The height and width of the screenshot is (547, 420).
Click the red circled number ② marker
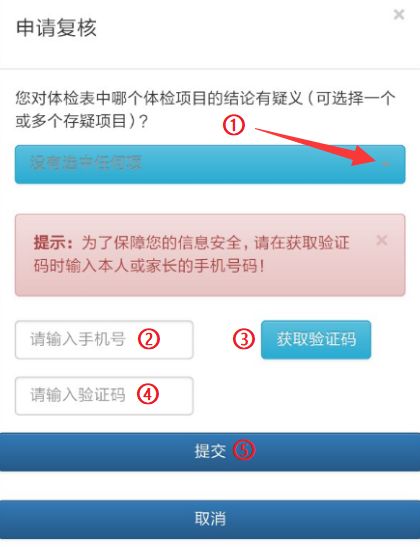(x=149, y=339)
